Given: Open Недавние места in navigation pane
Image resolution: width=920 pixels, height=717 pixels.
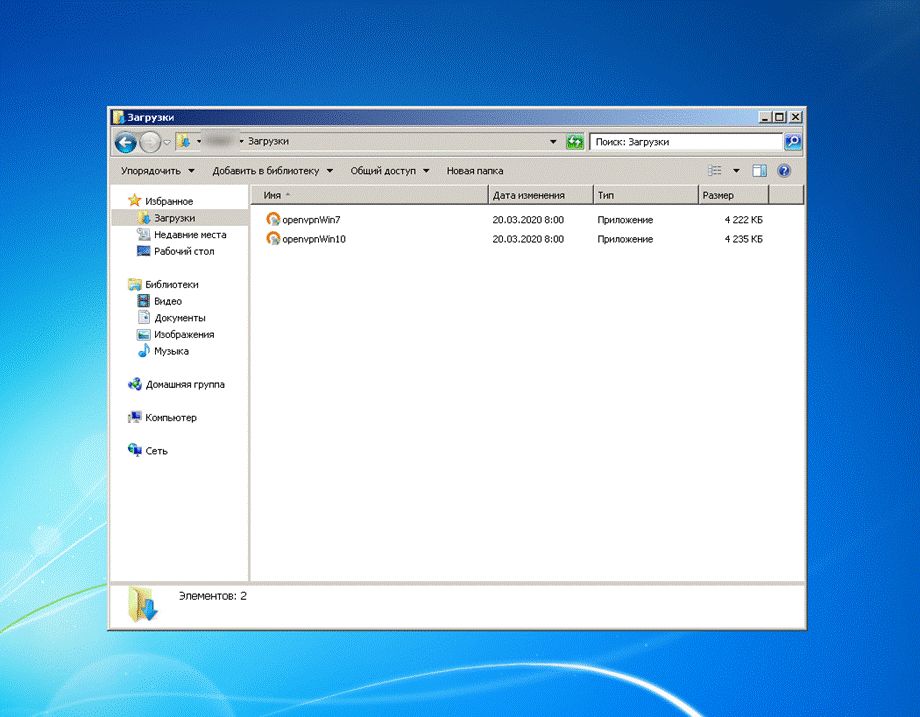Looking at the screenshot, I should (x=190, y=235).
